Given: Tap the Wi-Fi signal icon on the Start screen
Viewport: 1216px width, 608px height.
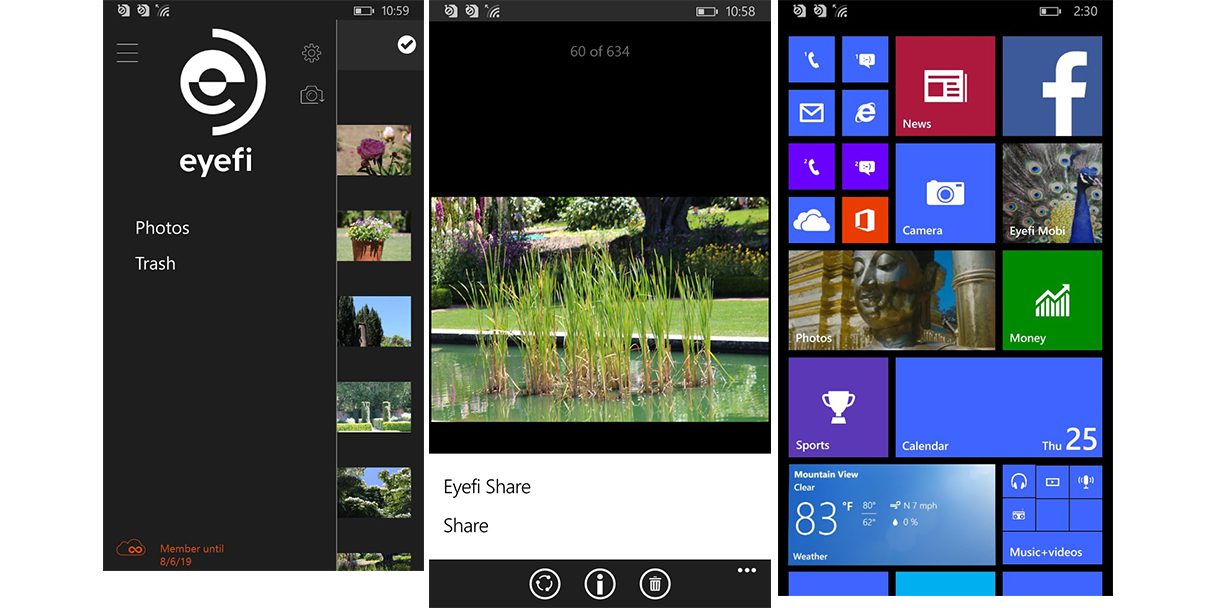Looking at the screenshot, I should tap(841, 11).
